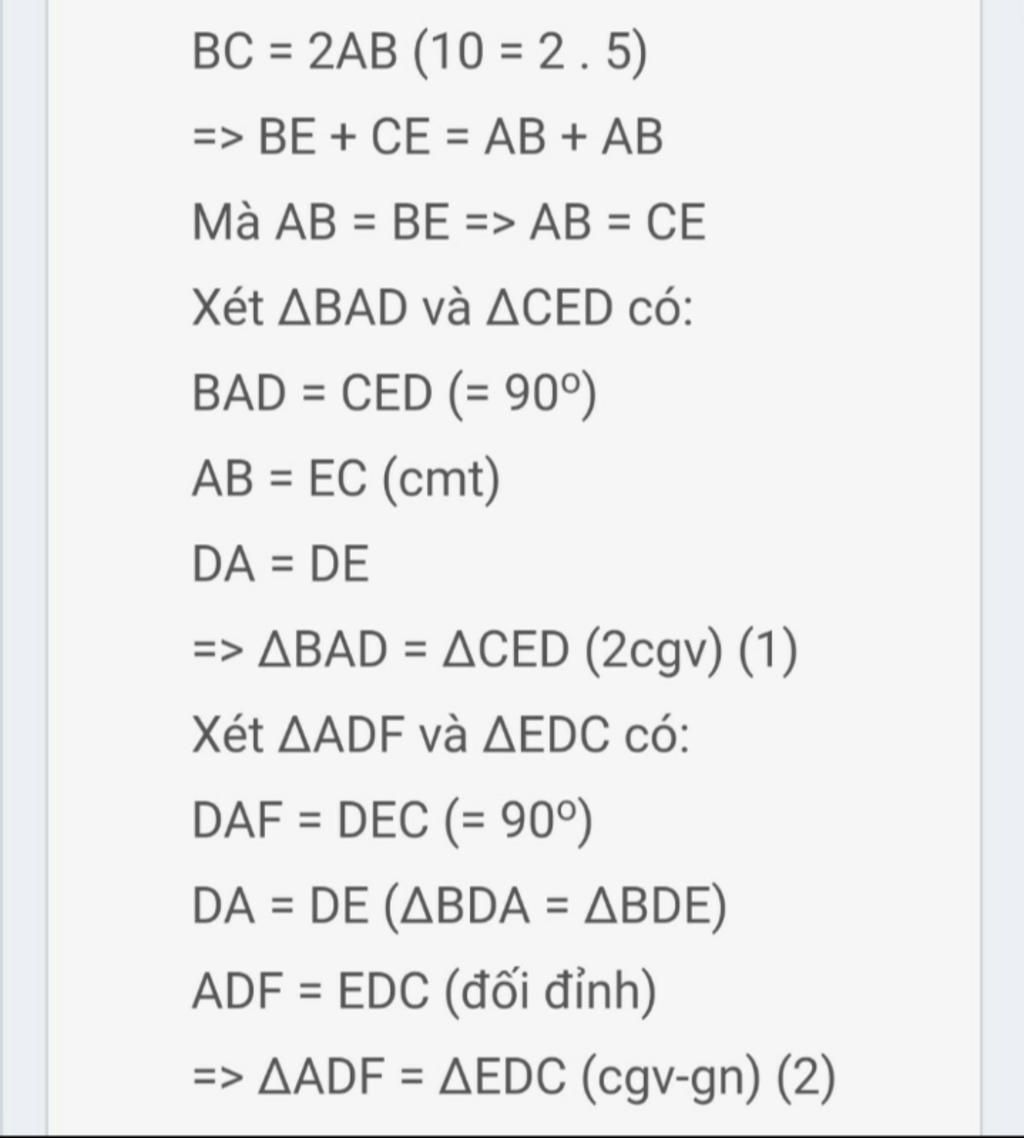Click the '(1)' label after 2cgv

click(769, 650)
